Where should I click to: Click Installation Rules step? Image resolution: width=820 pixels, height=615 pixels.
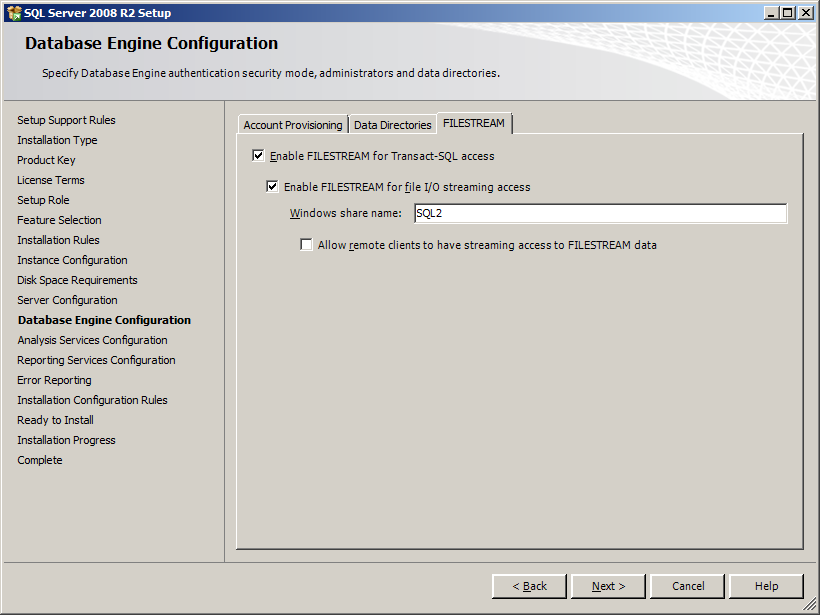click(x=59, y=240)
